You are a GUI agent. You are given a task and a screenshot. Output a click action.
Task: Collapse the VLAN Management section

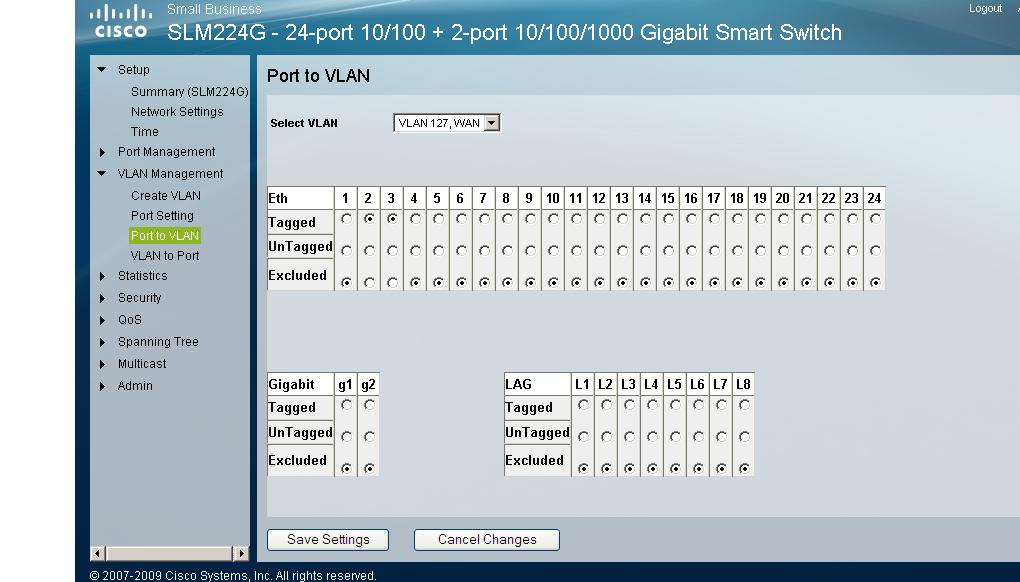(101, 174)
